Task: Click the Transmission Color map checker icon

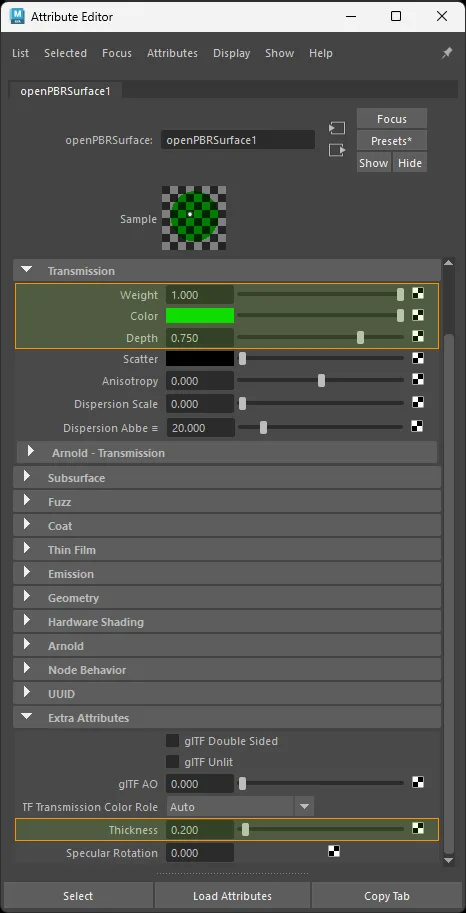Action: (x=418, y=315)
